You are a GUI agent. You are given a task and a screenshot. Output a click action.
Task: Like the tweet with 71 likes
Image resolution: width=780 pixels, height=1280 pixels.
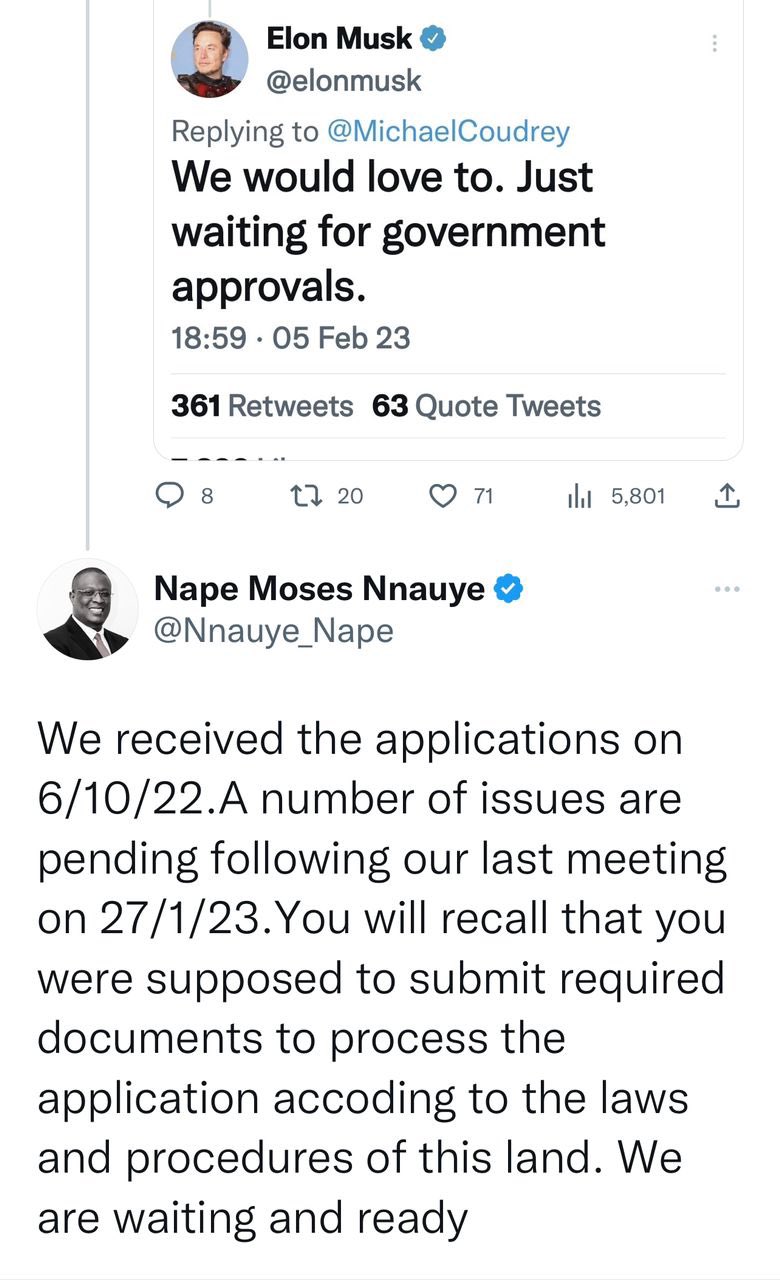[443, 495]
